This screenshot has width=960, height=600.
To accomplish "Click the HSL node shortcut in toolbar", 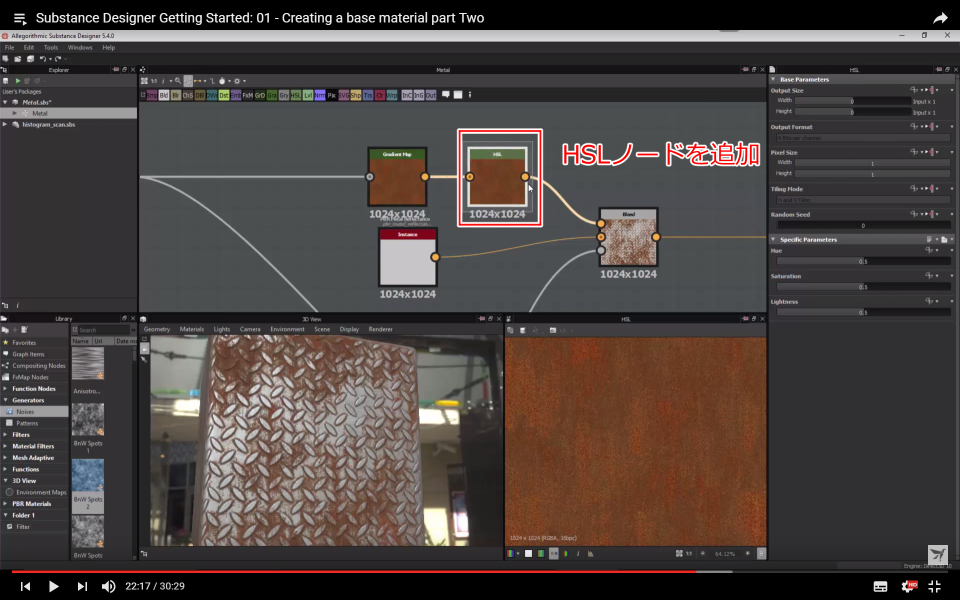I will click(296, 96).
